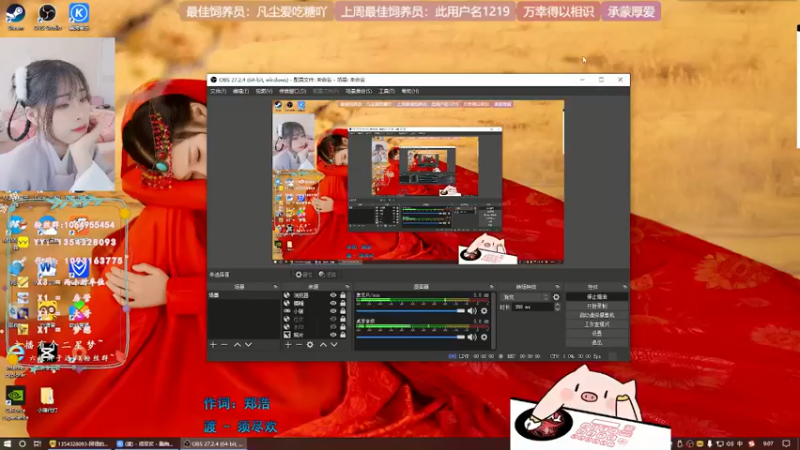Screen dimensions: 800x450
Task: Toggle visibility of second globe source
Action: pyautogui.click(x=333, y=303)
